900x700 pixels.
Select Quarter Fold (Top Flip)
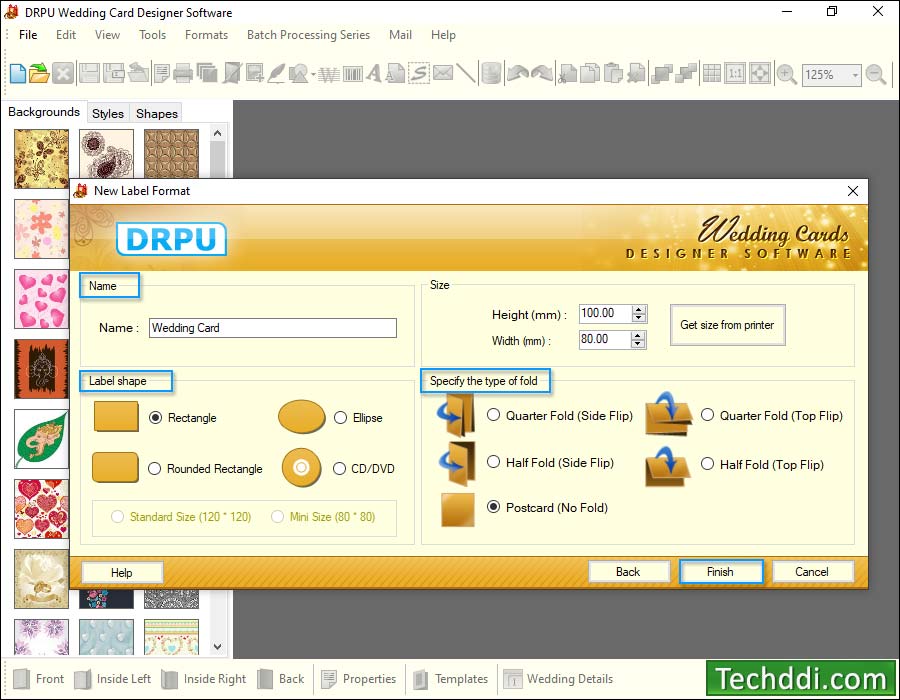(x=707, y=415)
